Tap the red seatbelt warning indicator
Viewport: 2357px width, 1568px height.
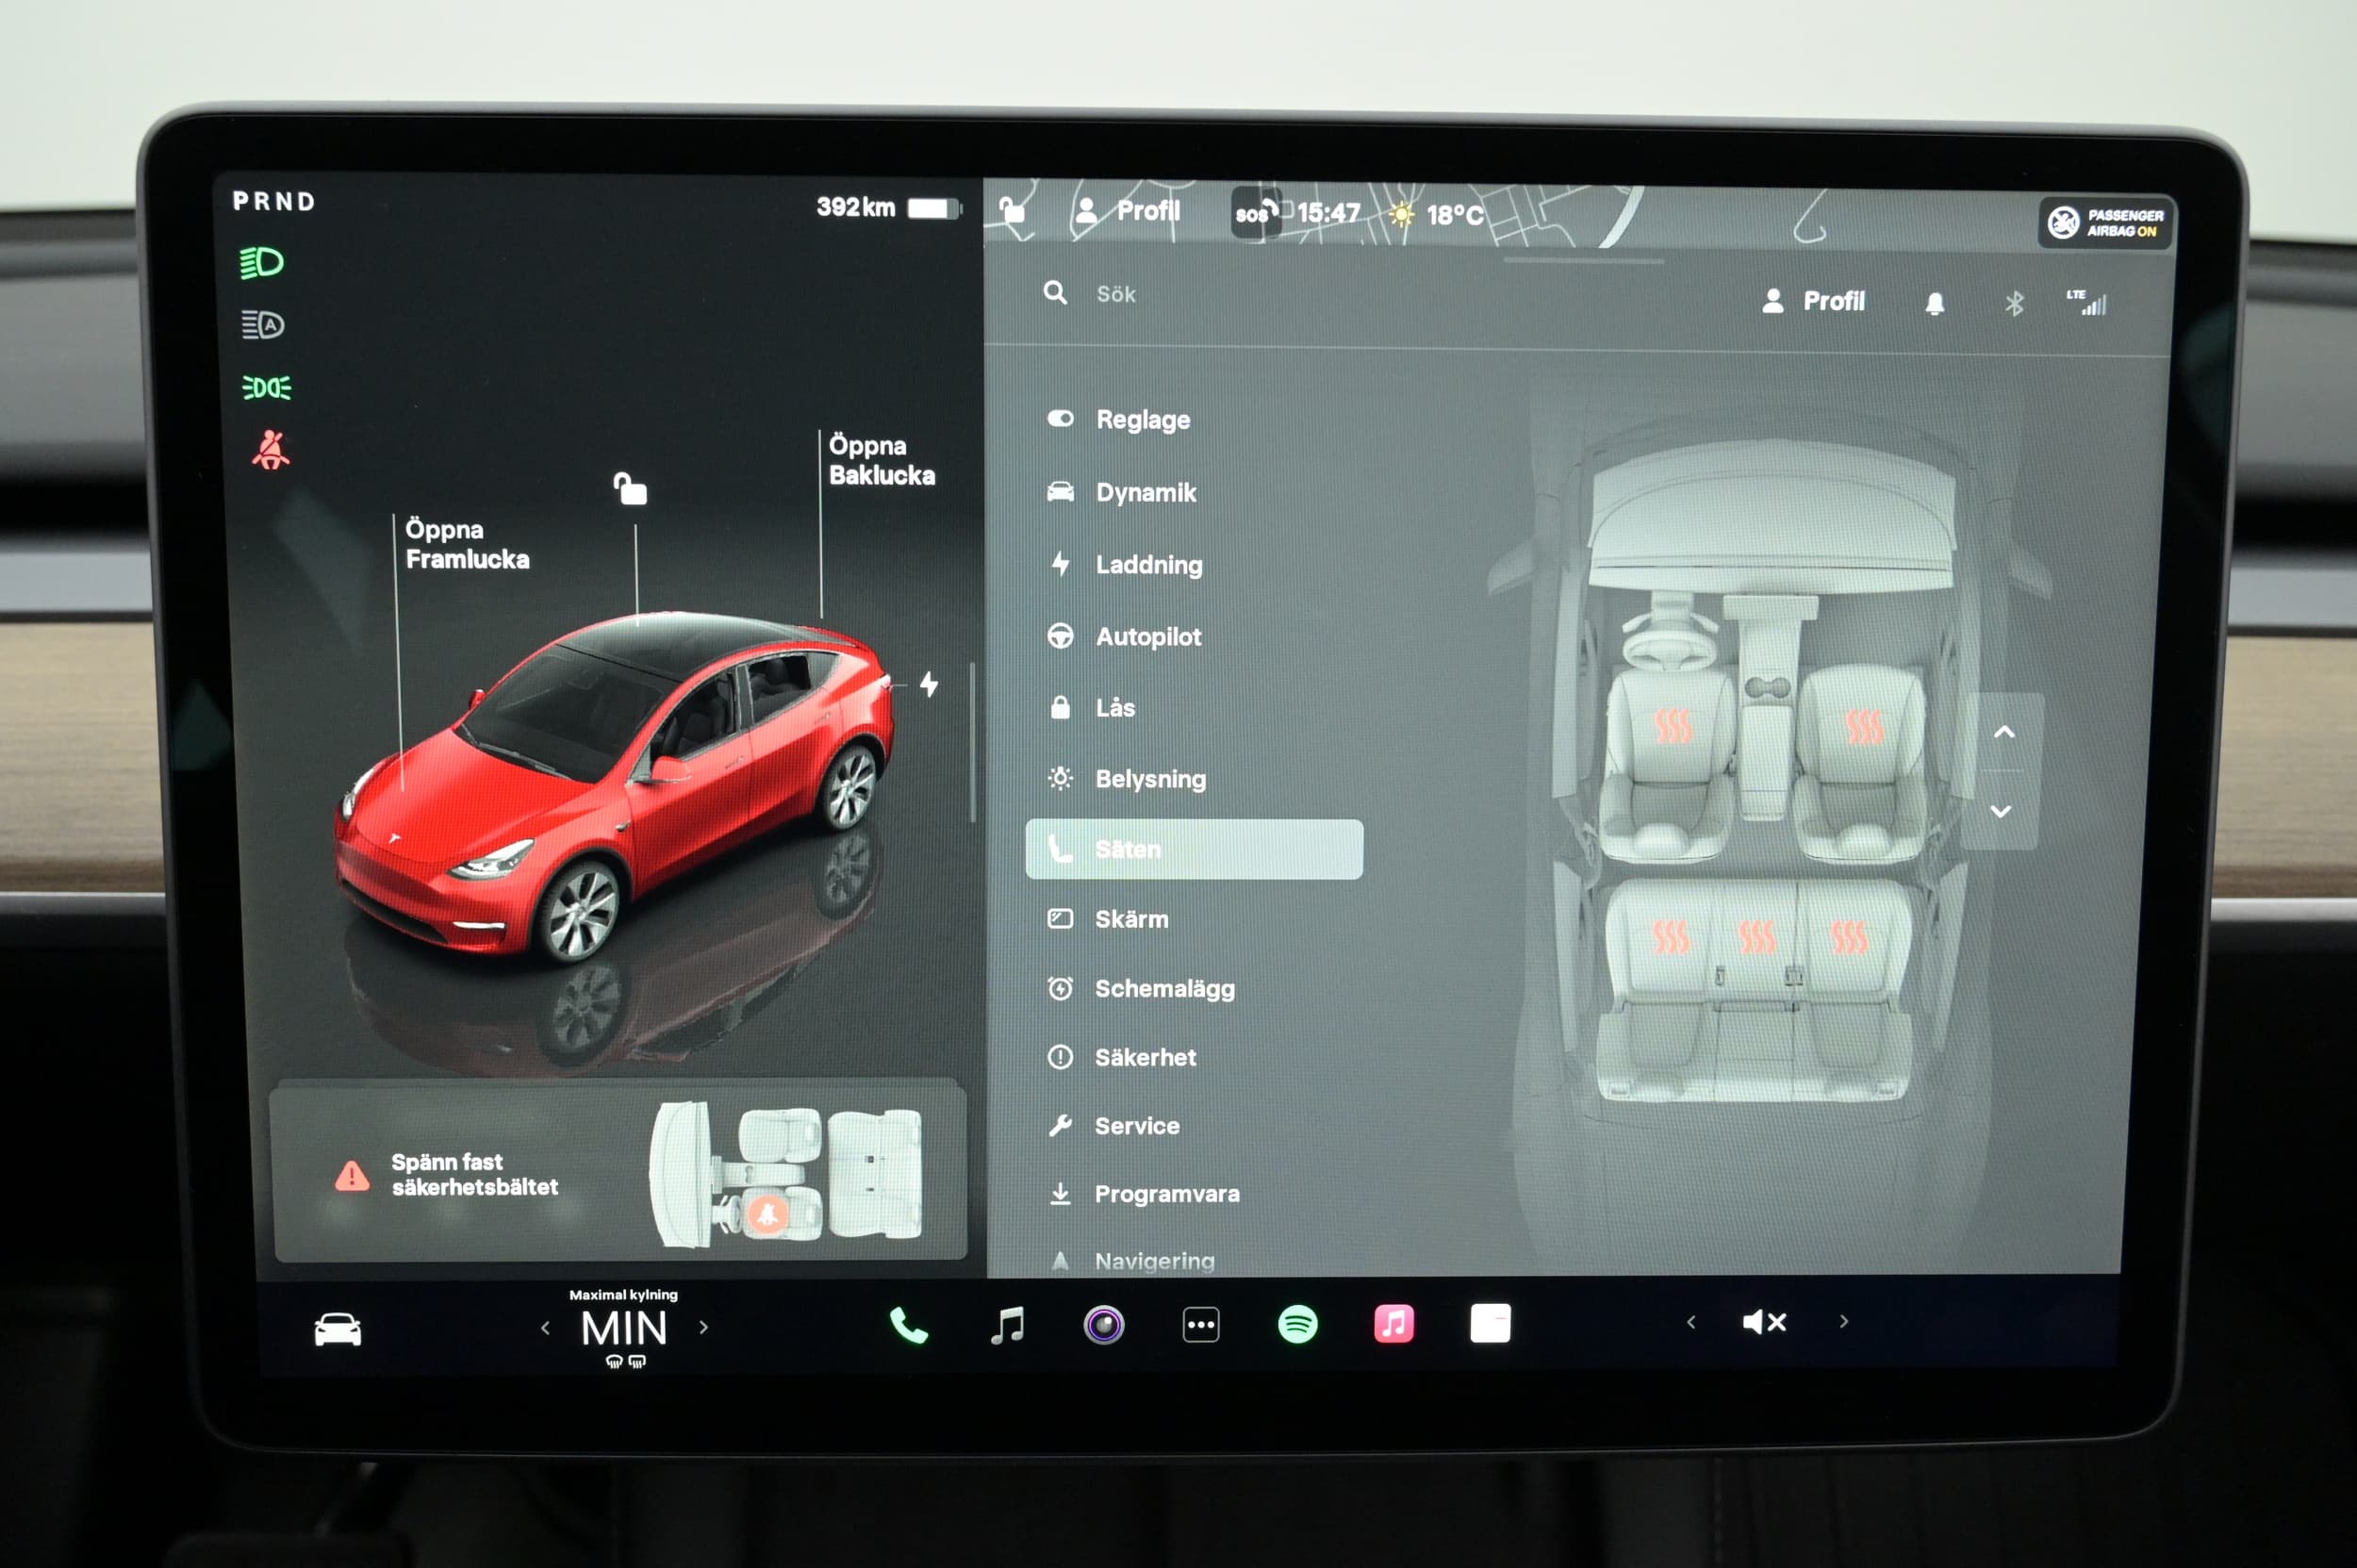point(270,450)
